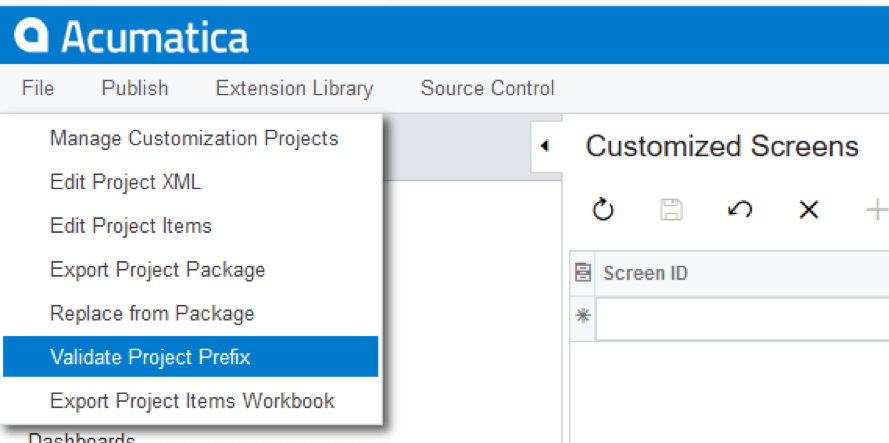
Task: Choose Edit Project XML
Action: (x=190, y=182)
